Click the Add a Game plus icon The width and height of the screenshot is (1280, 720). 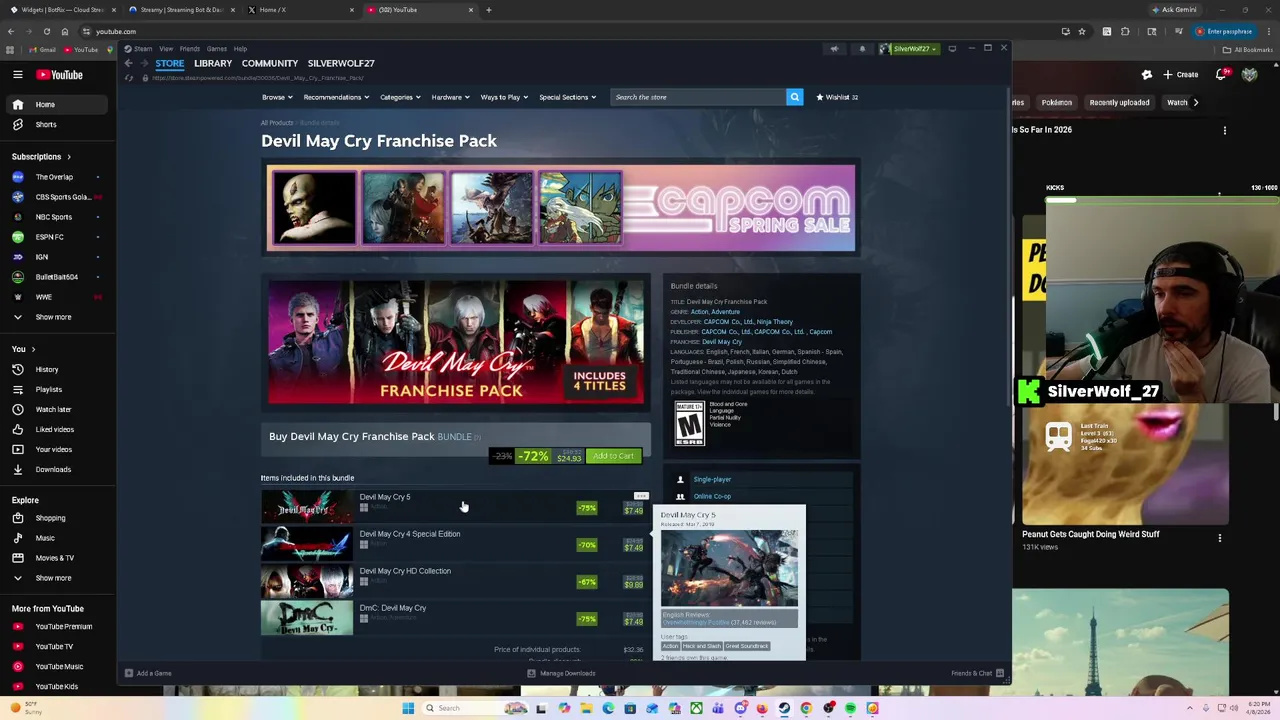tap(128, 673)
